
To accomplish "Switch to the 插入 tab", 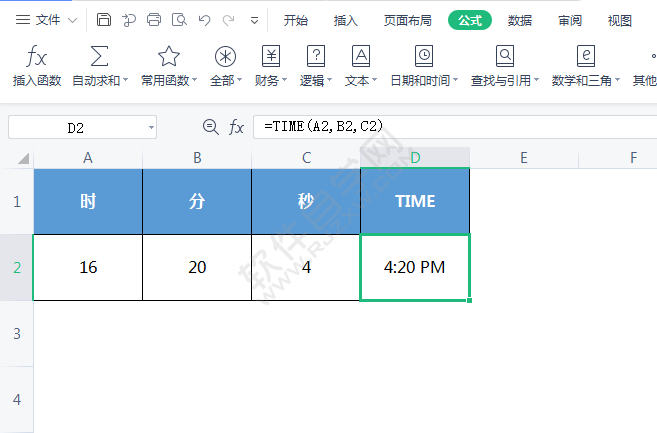I will (x=346, y=20).
